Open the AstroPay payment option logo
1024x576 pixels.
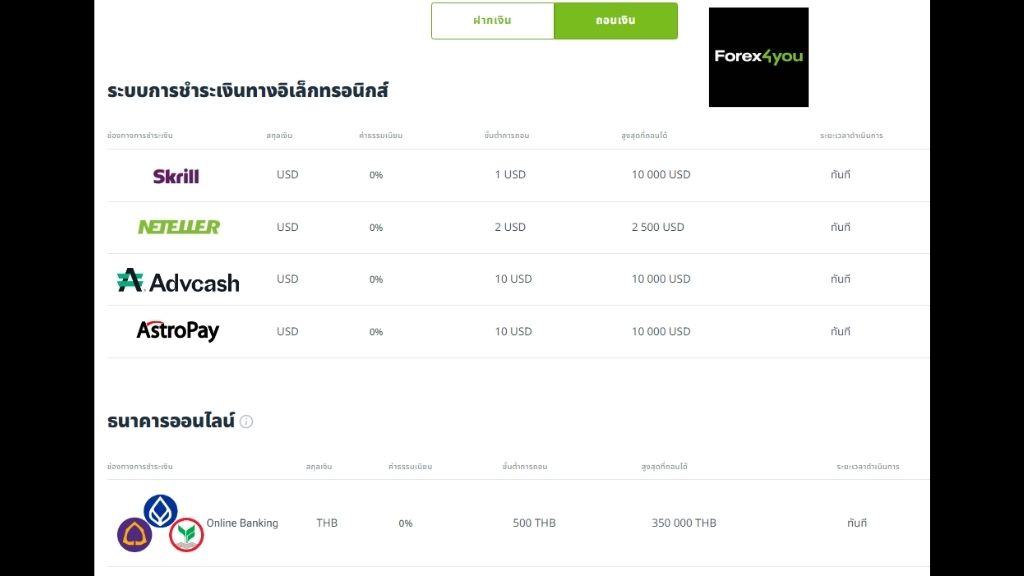click(x=178, y=331)
